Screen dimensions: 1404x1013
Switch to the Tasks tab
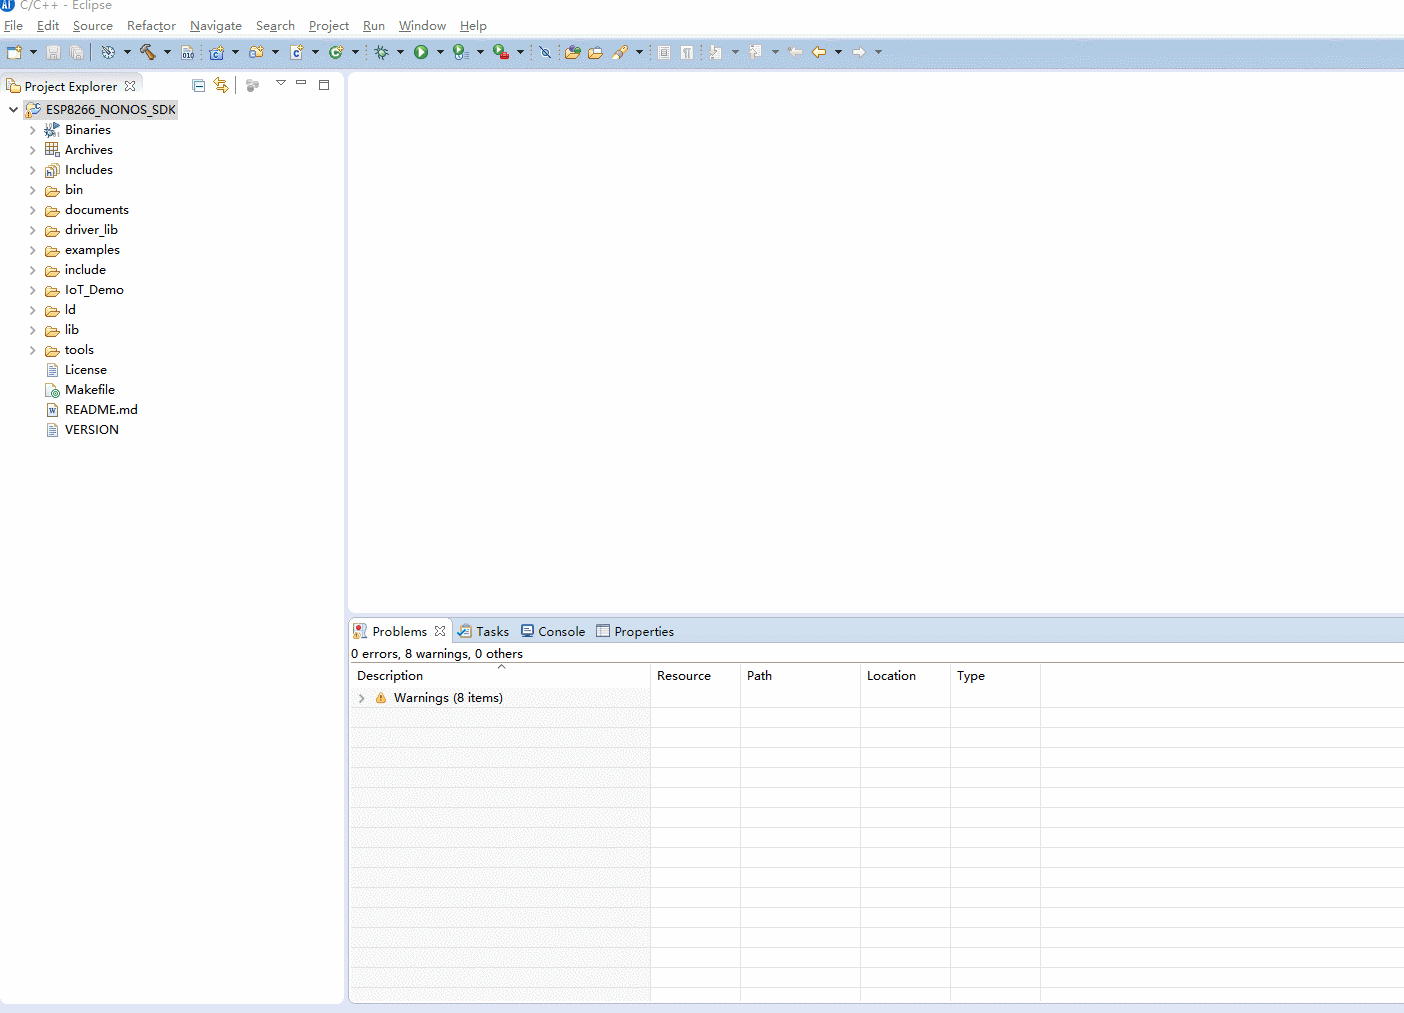click(483, 631)
